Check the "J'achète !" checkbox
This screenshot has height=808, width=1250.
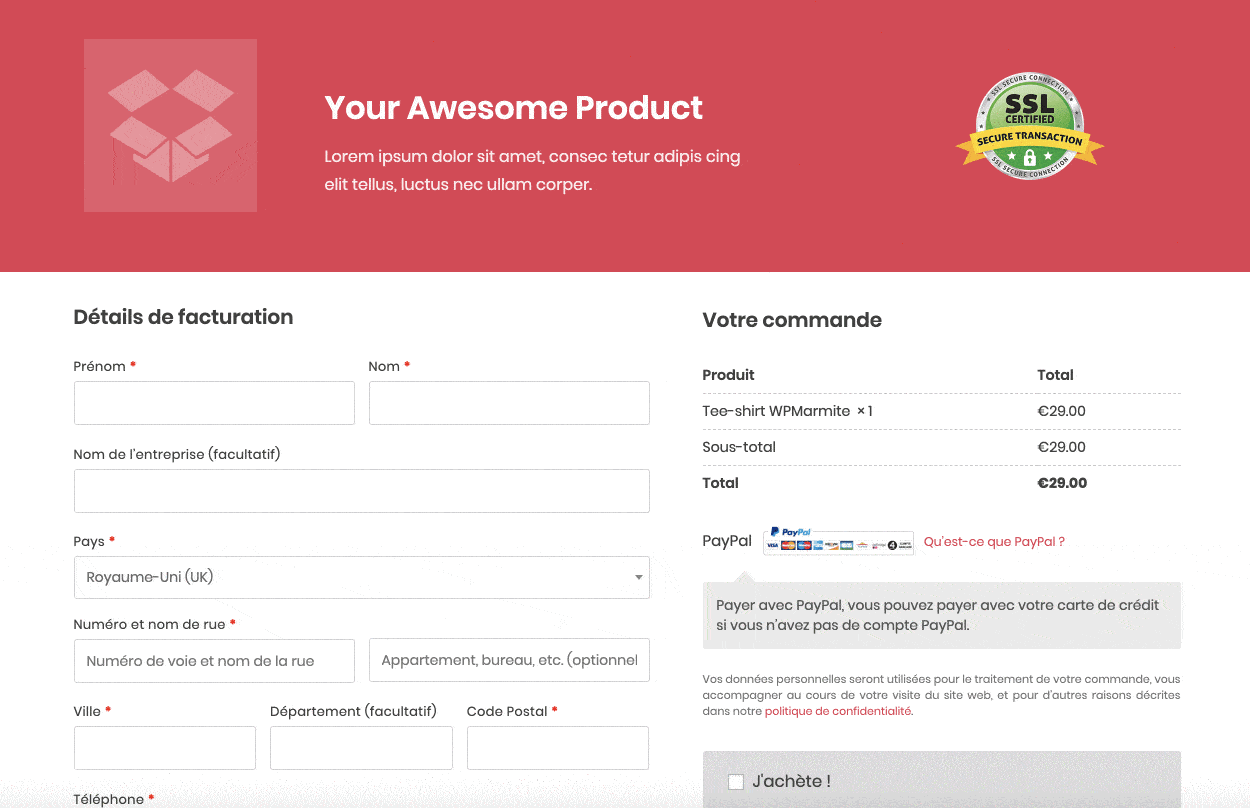[x=736, y=781]
